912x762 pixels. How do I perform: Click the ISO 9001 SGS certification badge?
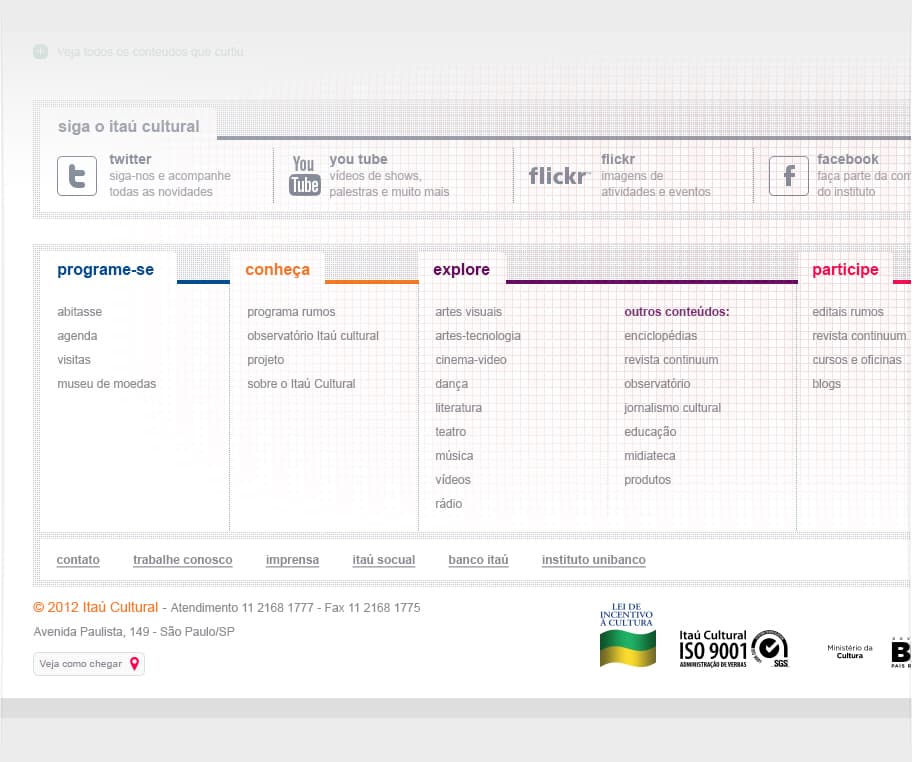(x=733, y=649)
